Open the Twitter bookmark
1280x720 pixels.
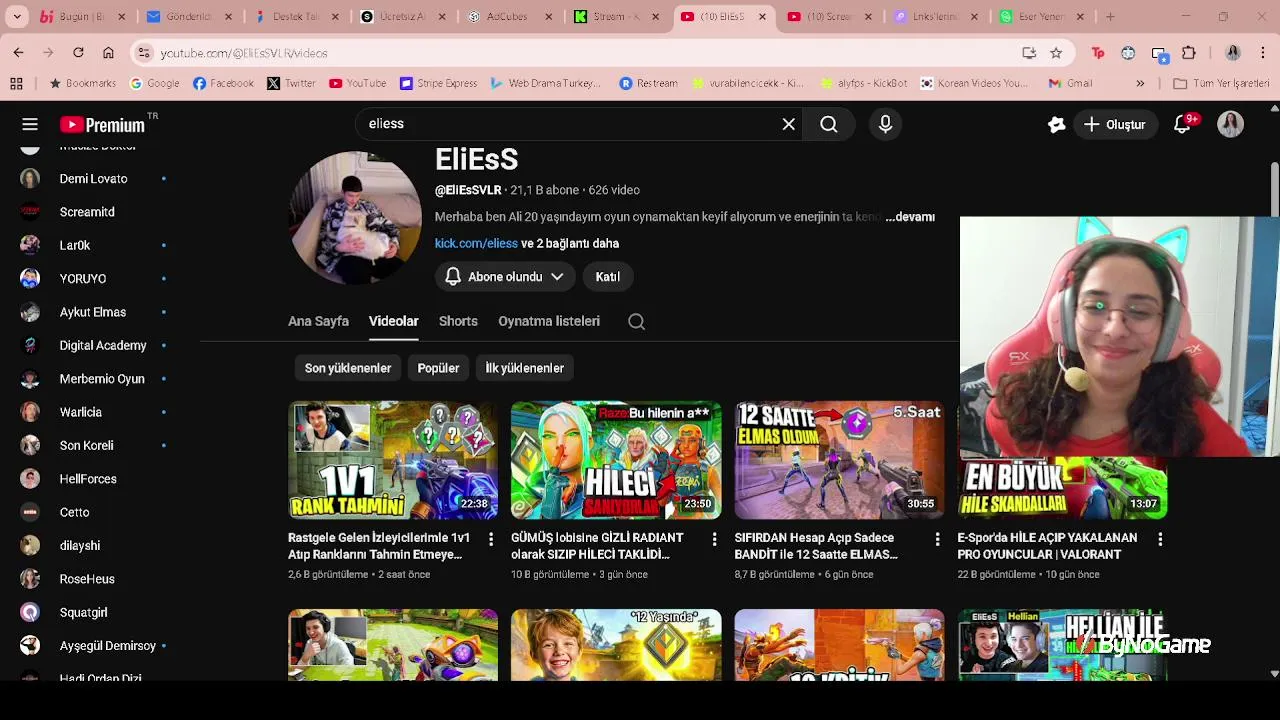coord(291,84)
